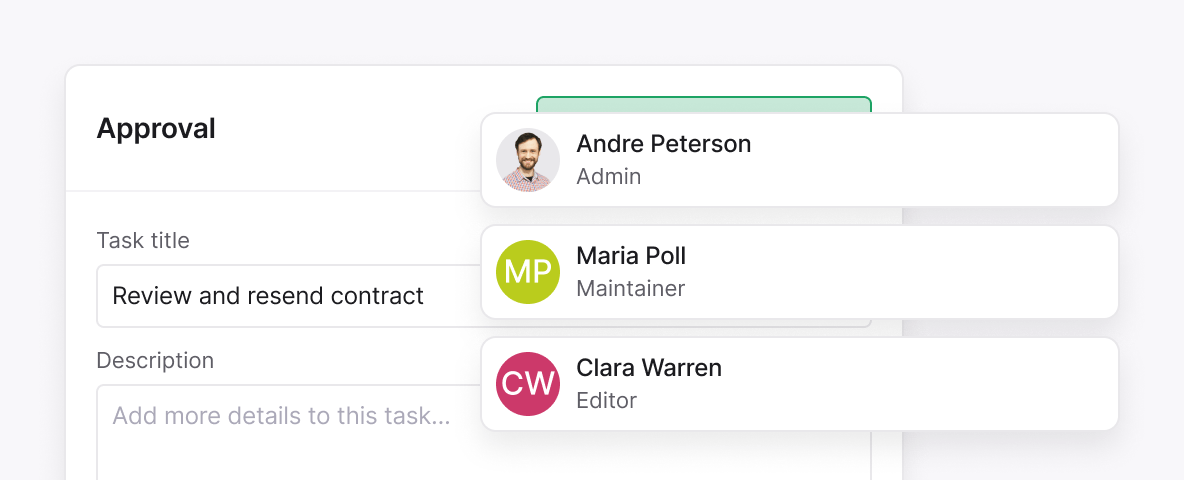Select Andre Peterson from the user list
Screen dimensions: 1184x480
[663, 144]
